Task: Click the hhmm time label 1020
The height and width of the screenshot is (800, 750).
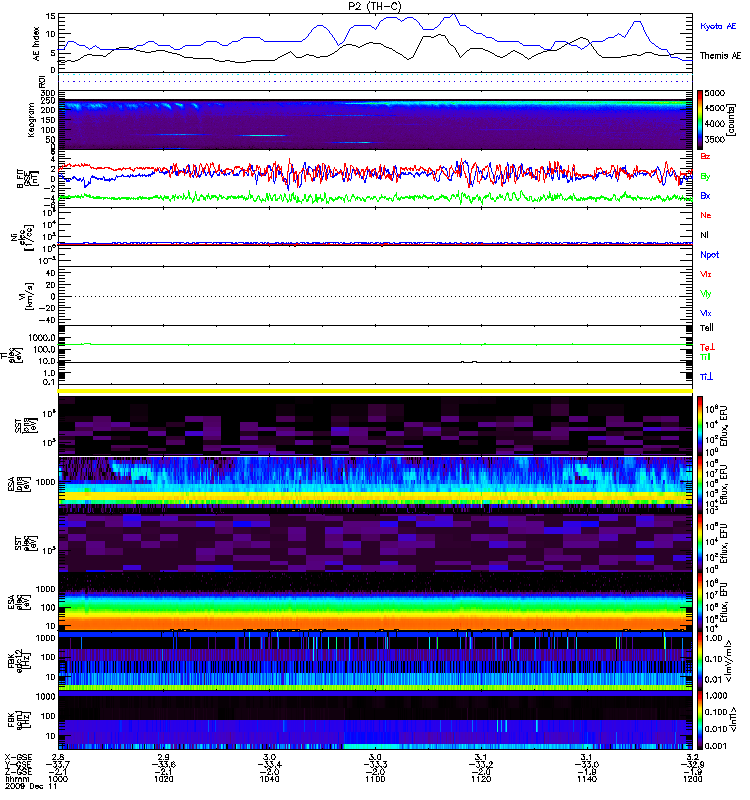Action: (163, 779)
